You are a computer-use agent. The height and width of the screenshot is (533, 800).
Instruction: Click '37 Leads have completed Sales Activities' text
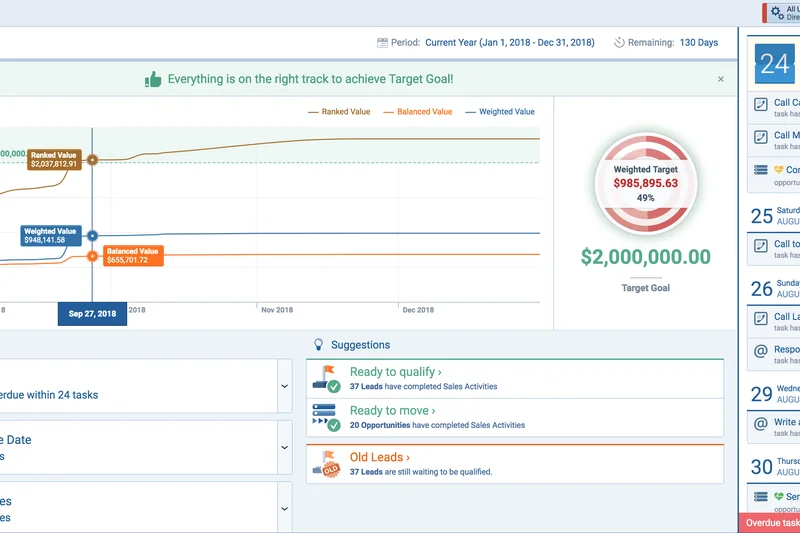tap(423, 387)
